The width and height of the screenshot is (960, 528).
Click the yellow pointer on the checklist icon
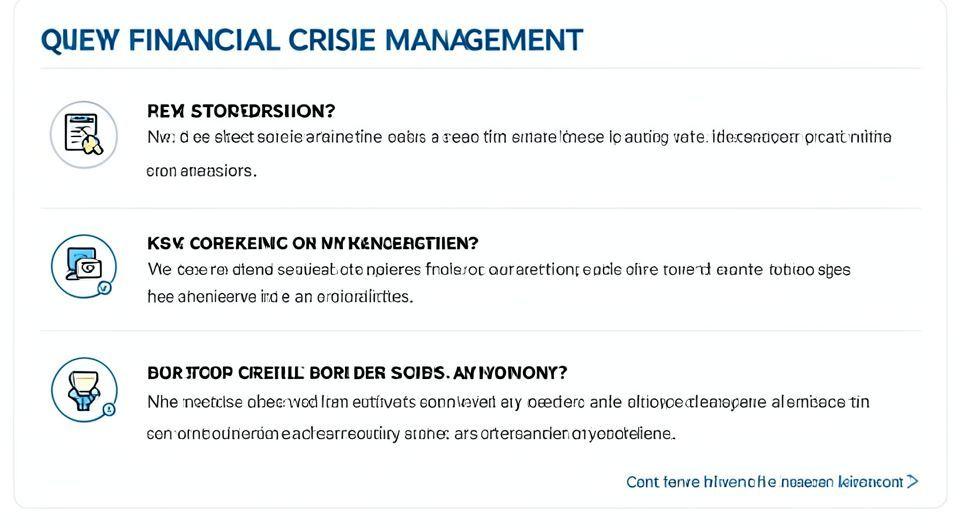pos(93,146)
